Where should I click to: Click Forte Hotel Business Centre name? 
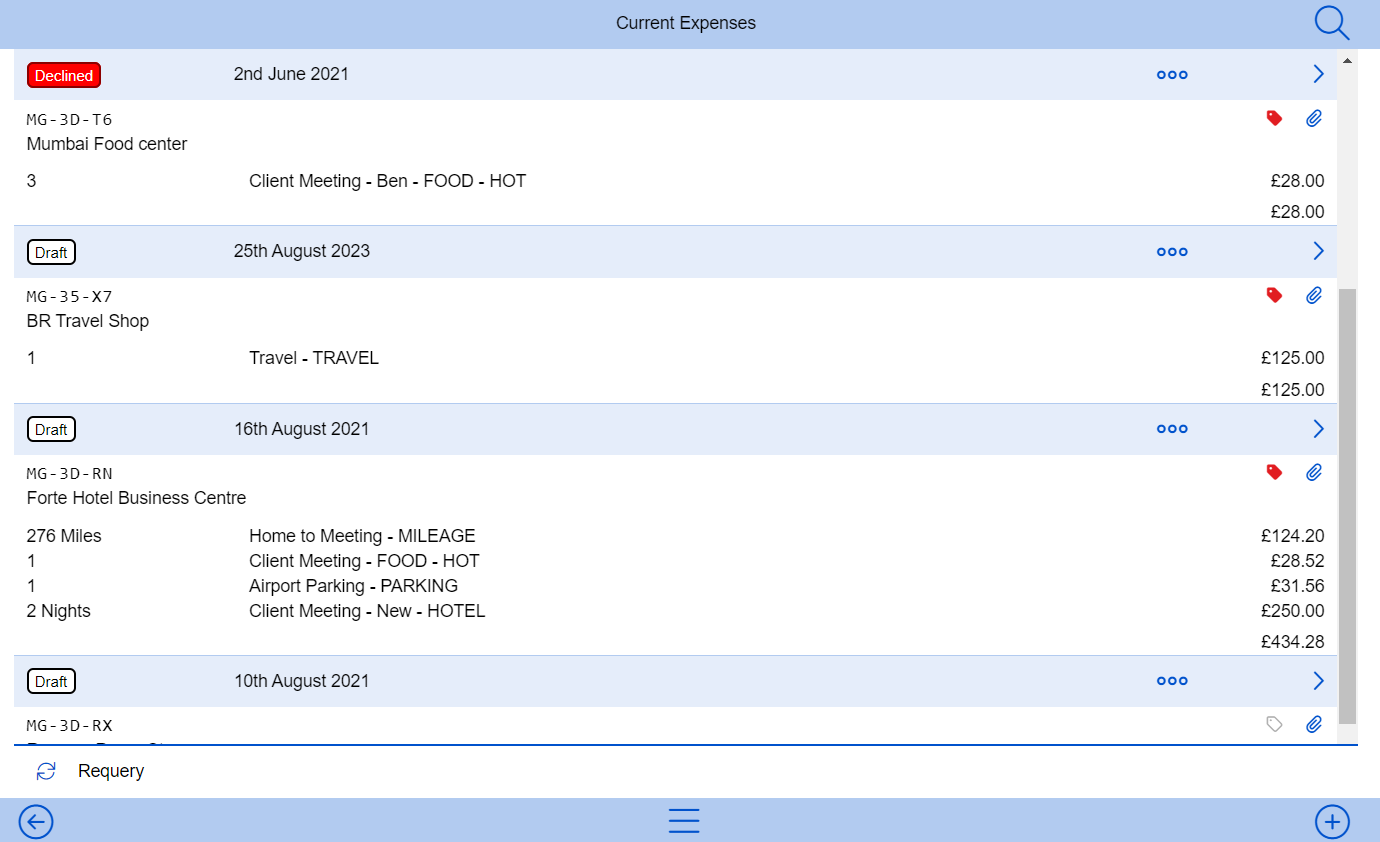pos(136,498)
